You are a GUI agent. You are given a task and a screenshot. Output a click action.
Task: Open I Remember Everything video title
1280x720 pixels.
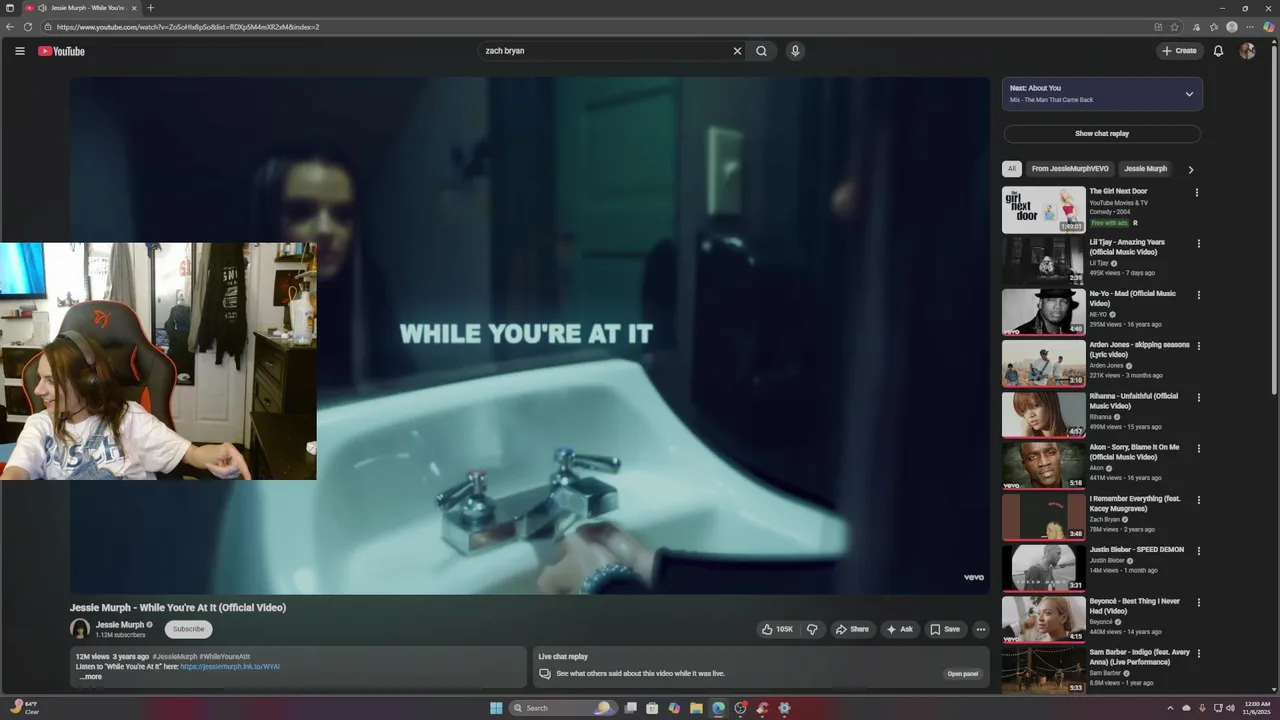point(1135,504)
